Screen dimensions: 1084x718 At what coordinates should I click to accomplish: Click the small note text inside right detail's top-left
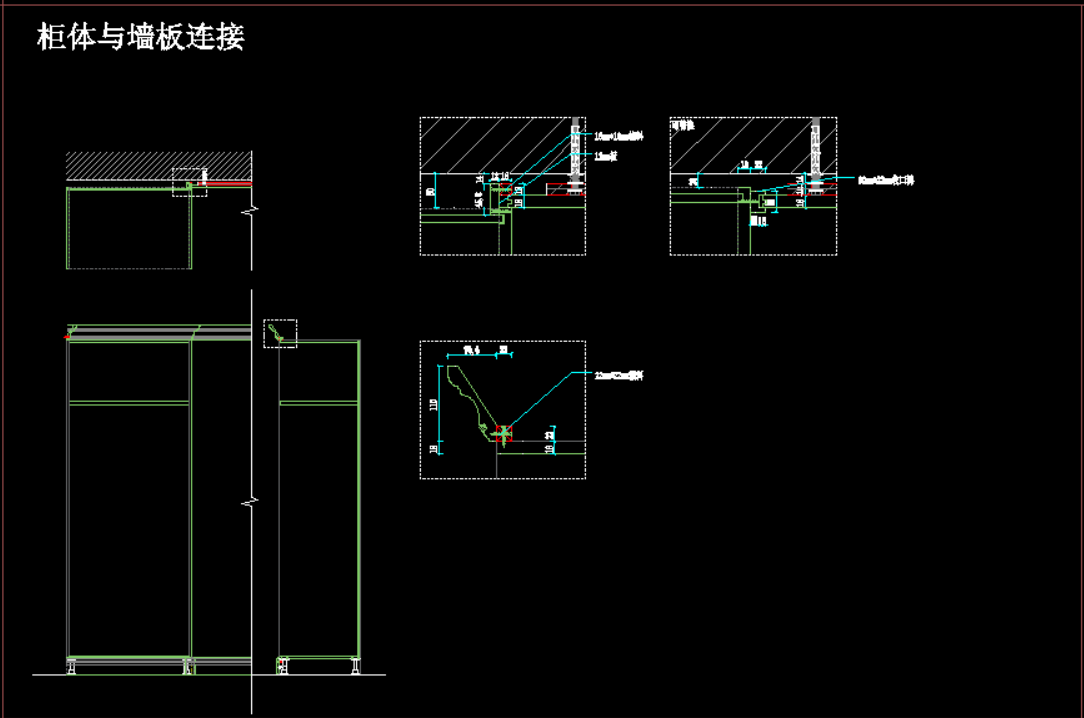coord(681,126)
